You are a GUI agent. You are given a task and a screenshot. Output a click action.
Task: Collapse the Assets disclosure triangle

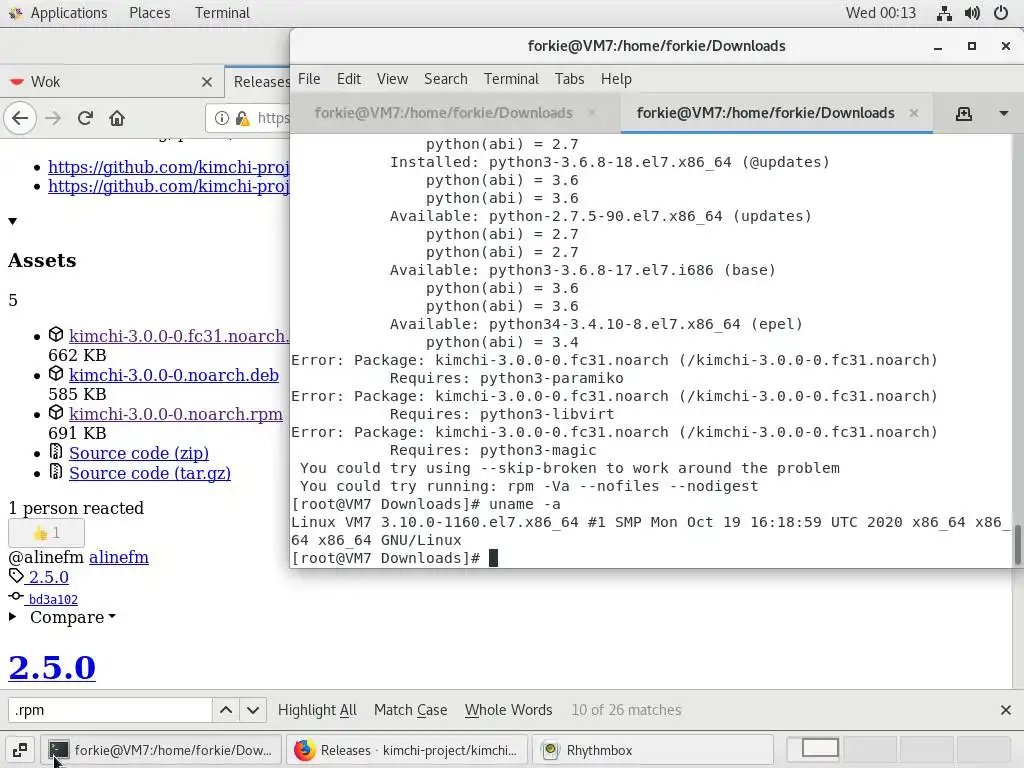click(x=12, y=221)
